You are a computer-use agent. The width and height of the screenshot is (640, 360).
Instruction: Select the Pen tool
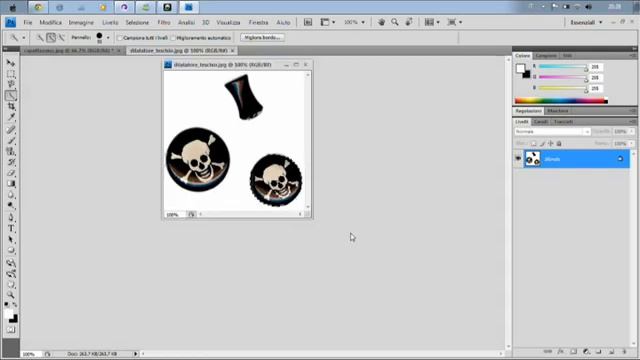pyautogui.click(x=11, y=218)
